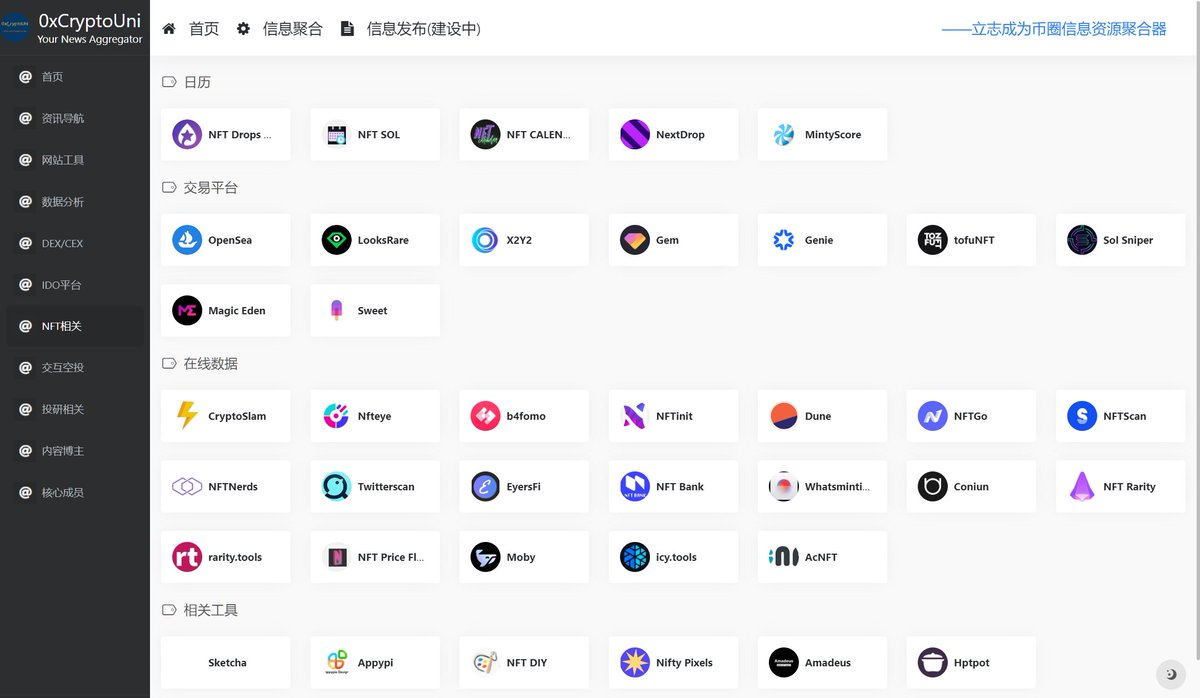Open the NFT SOL card
Image resolution: width=1200 pixels, height=698 pixels.
pos(375,134)
